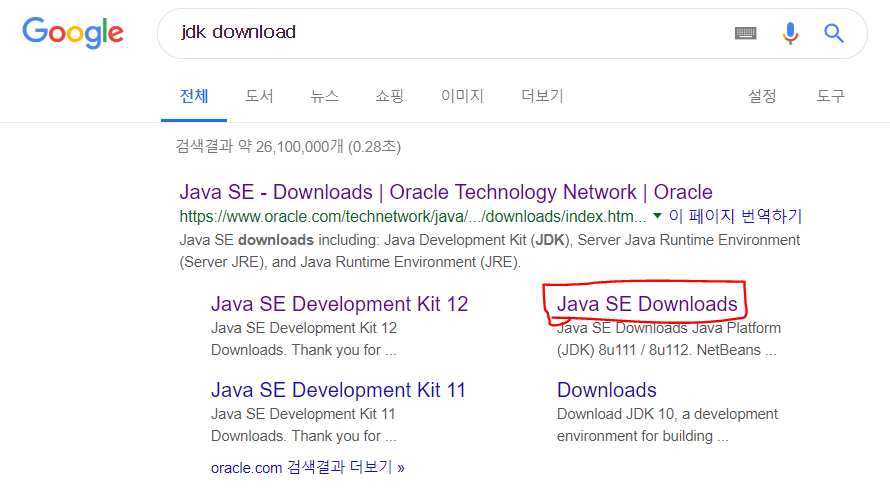Viewport: 890px width, 496px height.
Task: Click '이 페이지 번역하기' translate link
Action: [x=735, y=216]
